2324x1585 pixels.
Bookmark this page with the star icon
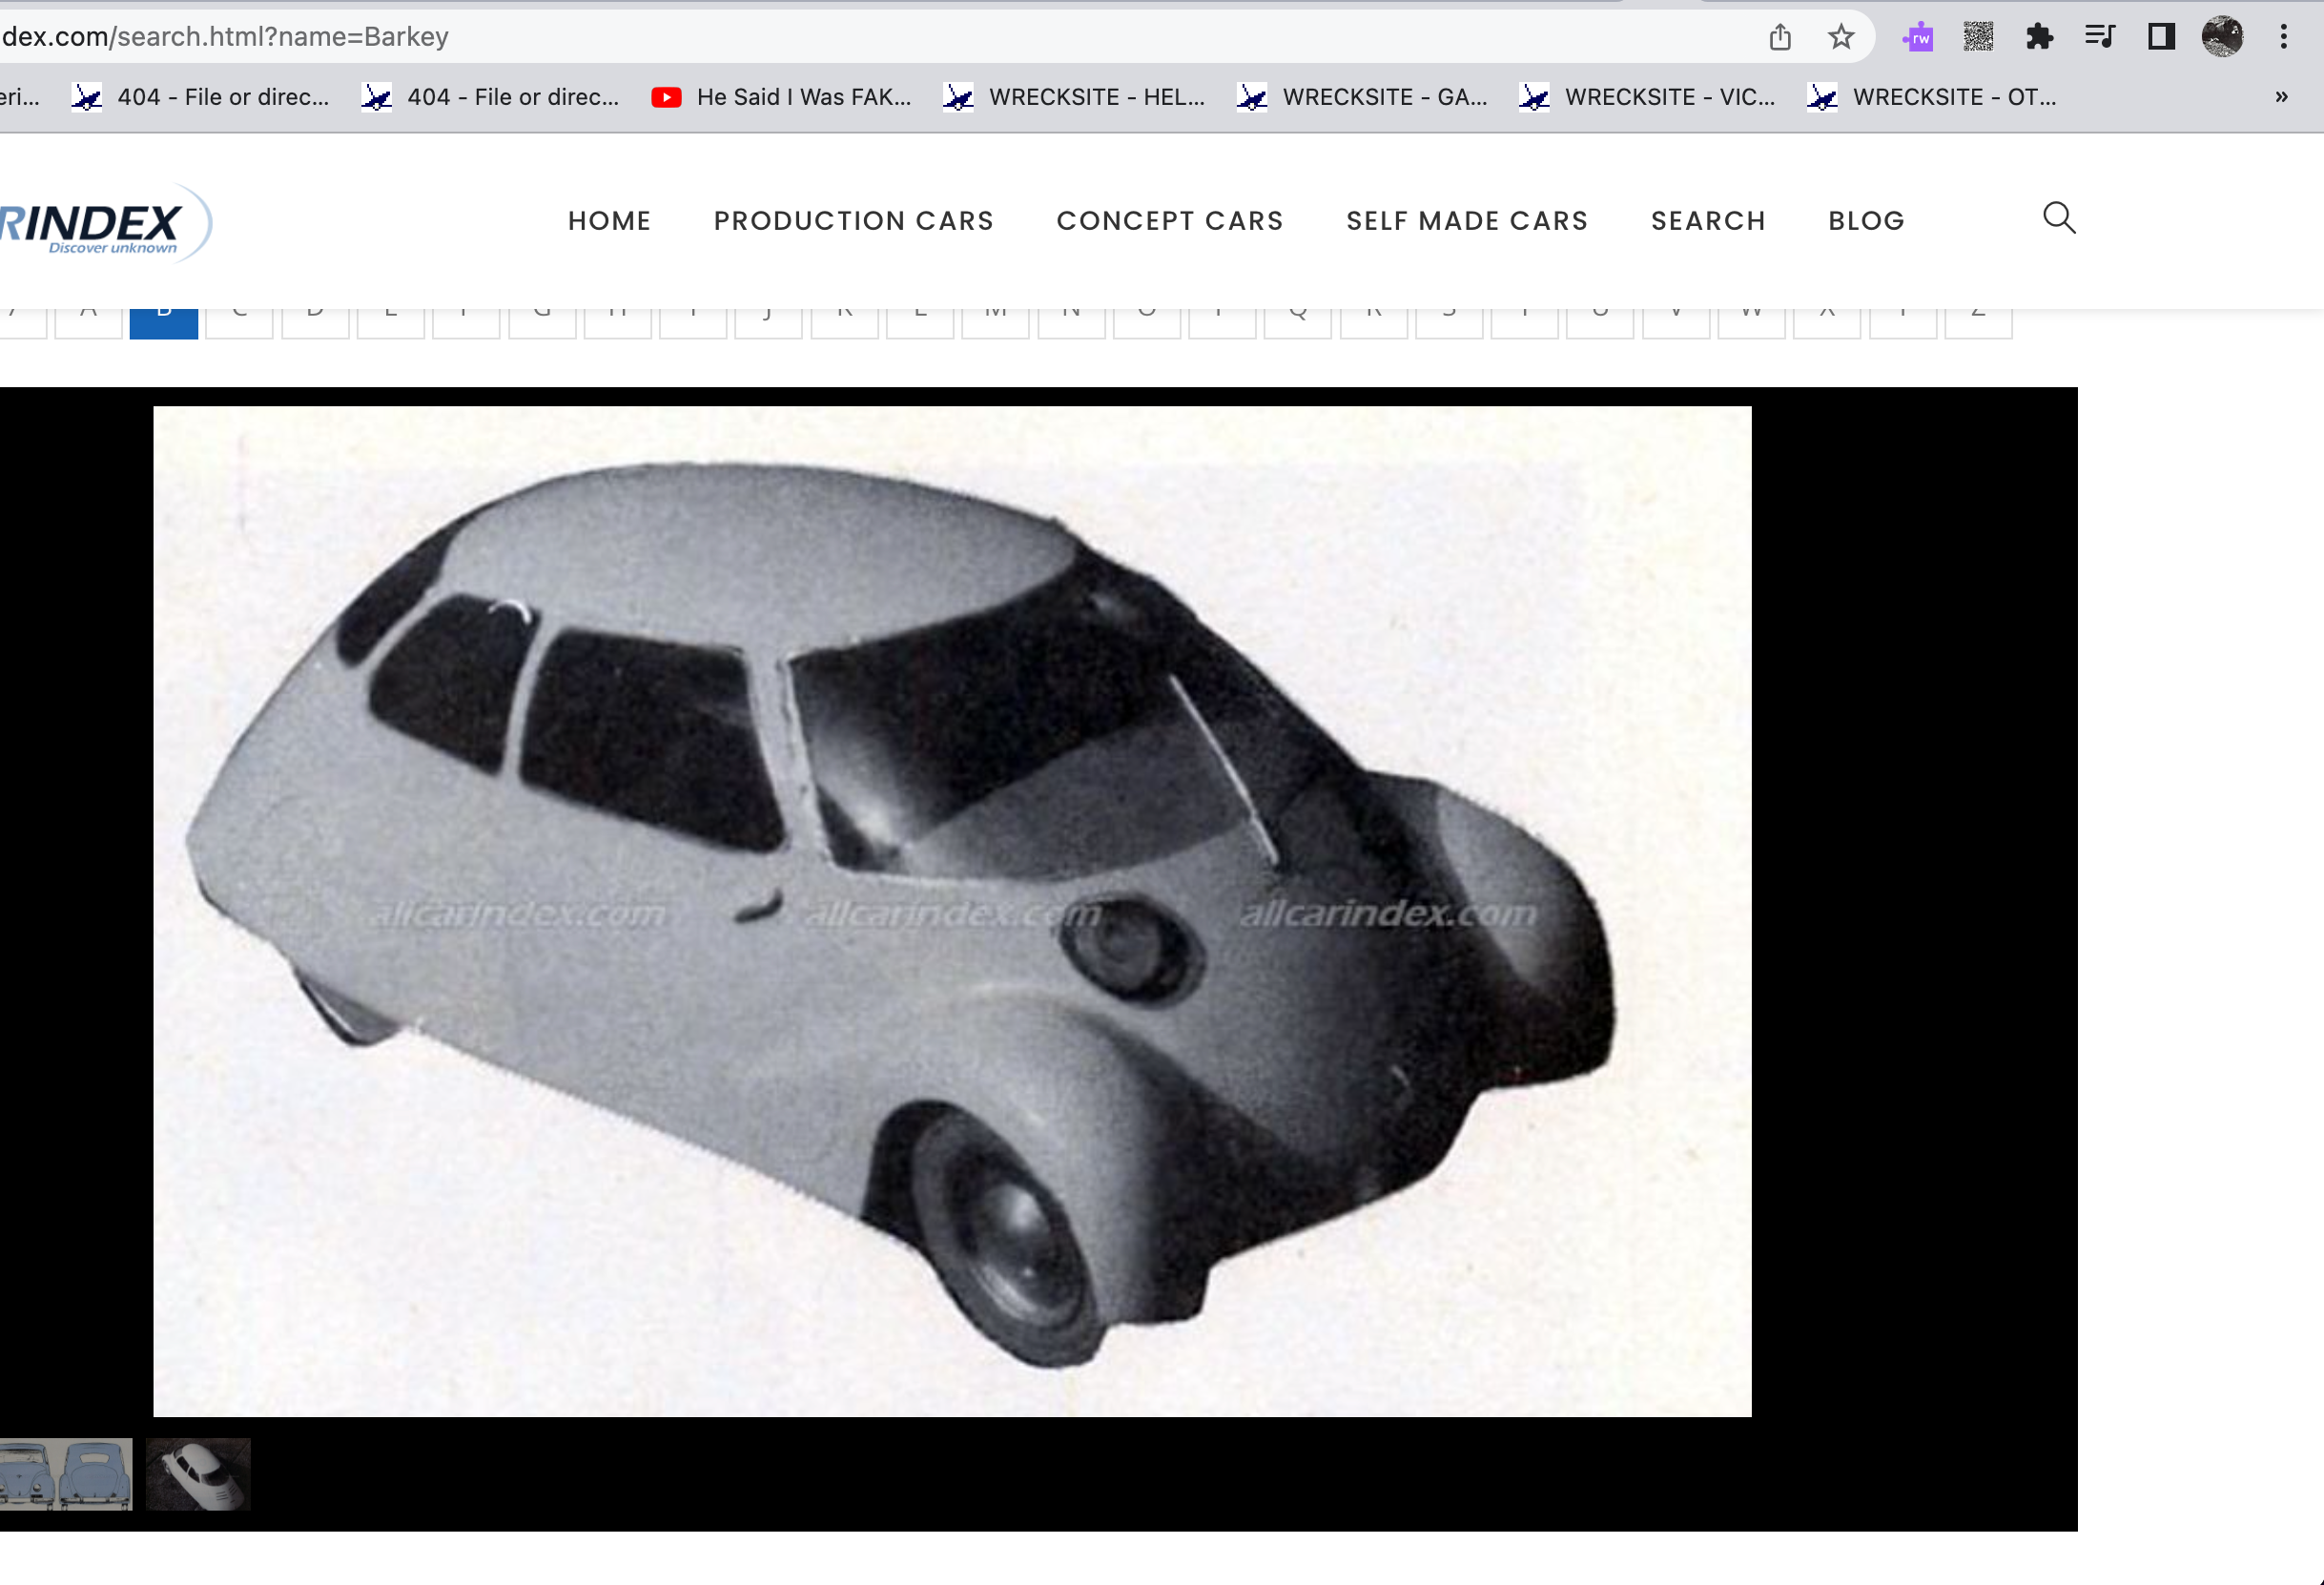pyautogui.click(x=1840, y=37)
